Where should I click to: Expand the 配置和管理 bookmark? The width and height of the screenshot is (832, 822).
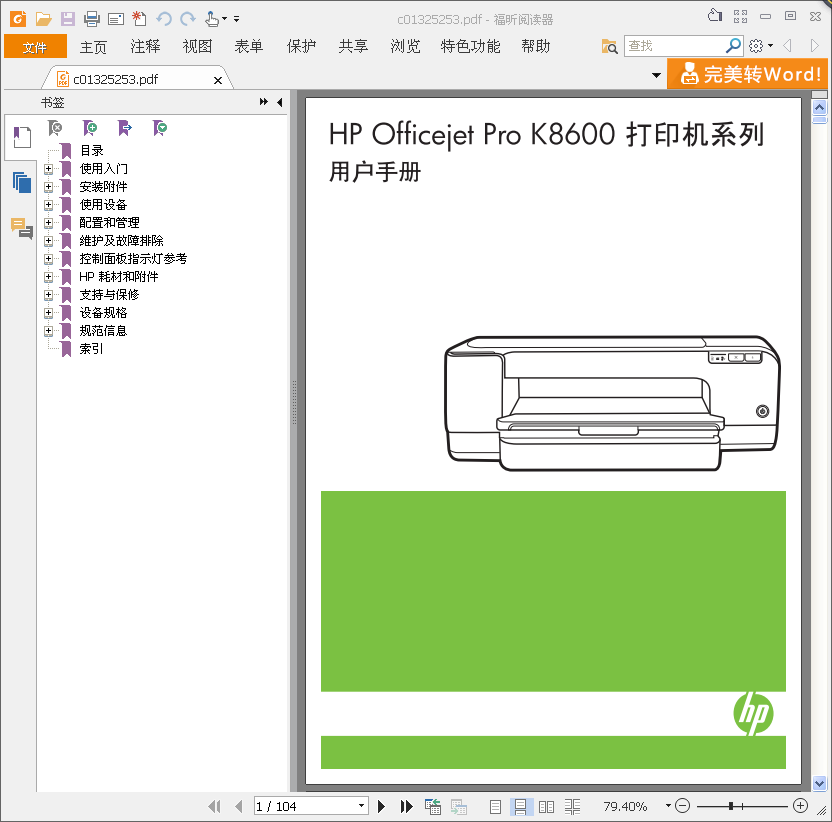48,223
